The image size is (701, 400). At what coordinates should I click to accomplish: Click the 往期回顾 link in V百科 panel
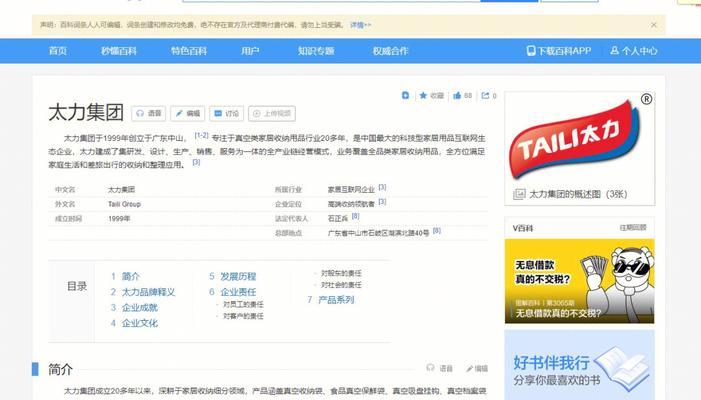(633, 227)
